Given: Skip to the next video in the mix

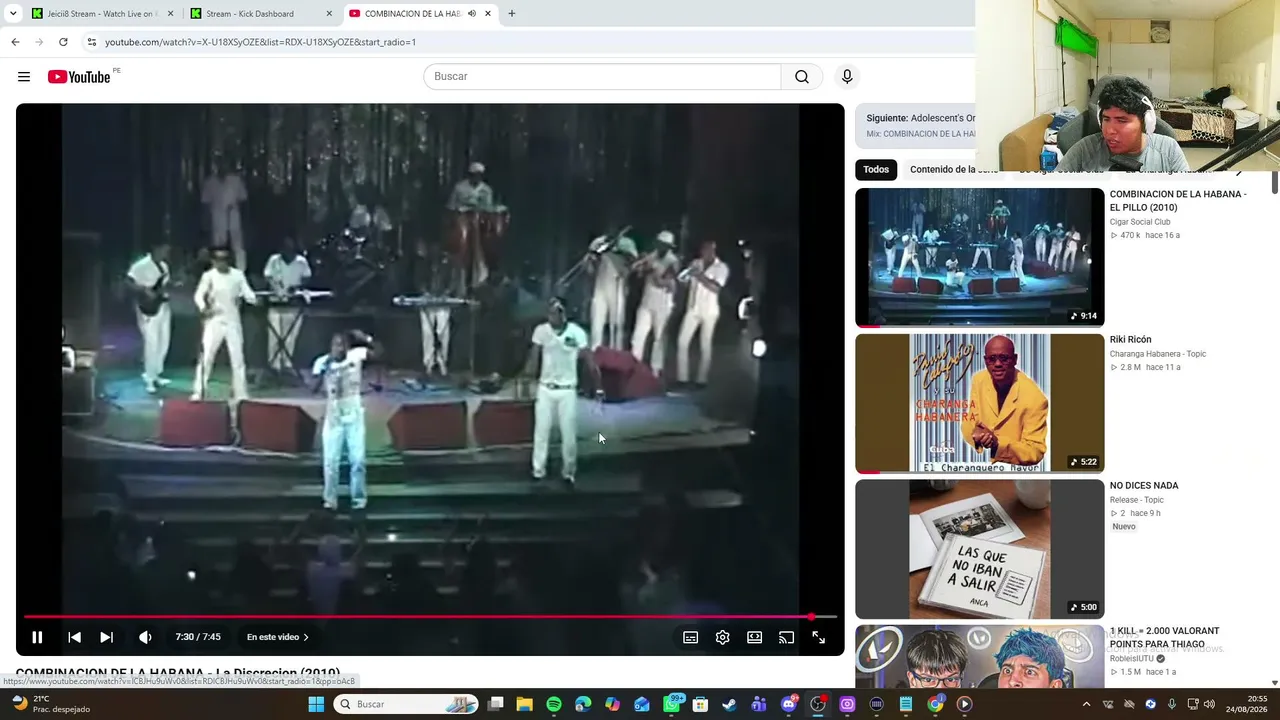Looking at the screenshot, I should pyautogui.click(x=106, y=637).
